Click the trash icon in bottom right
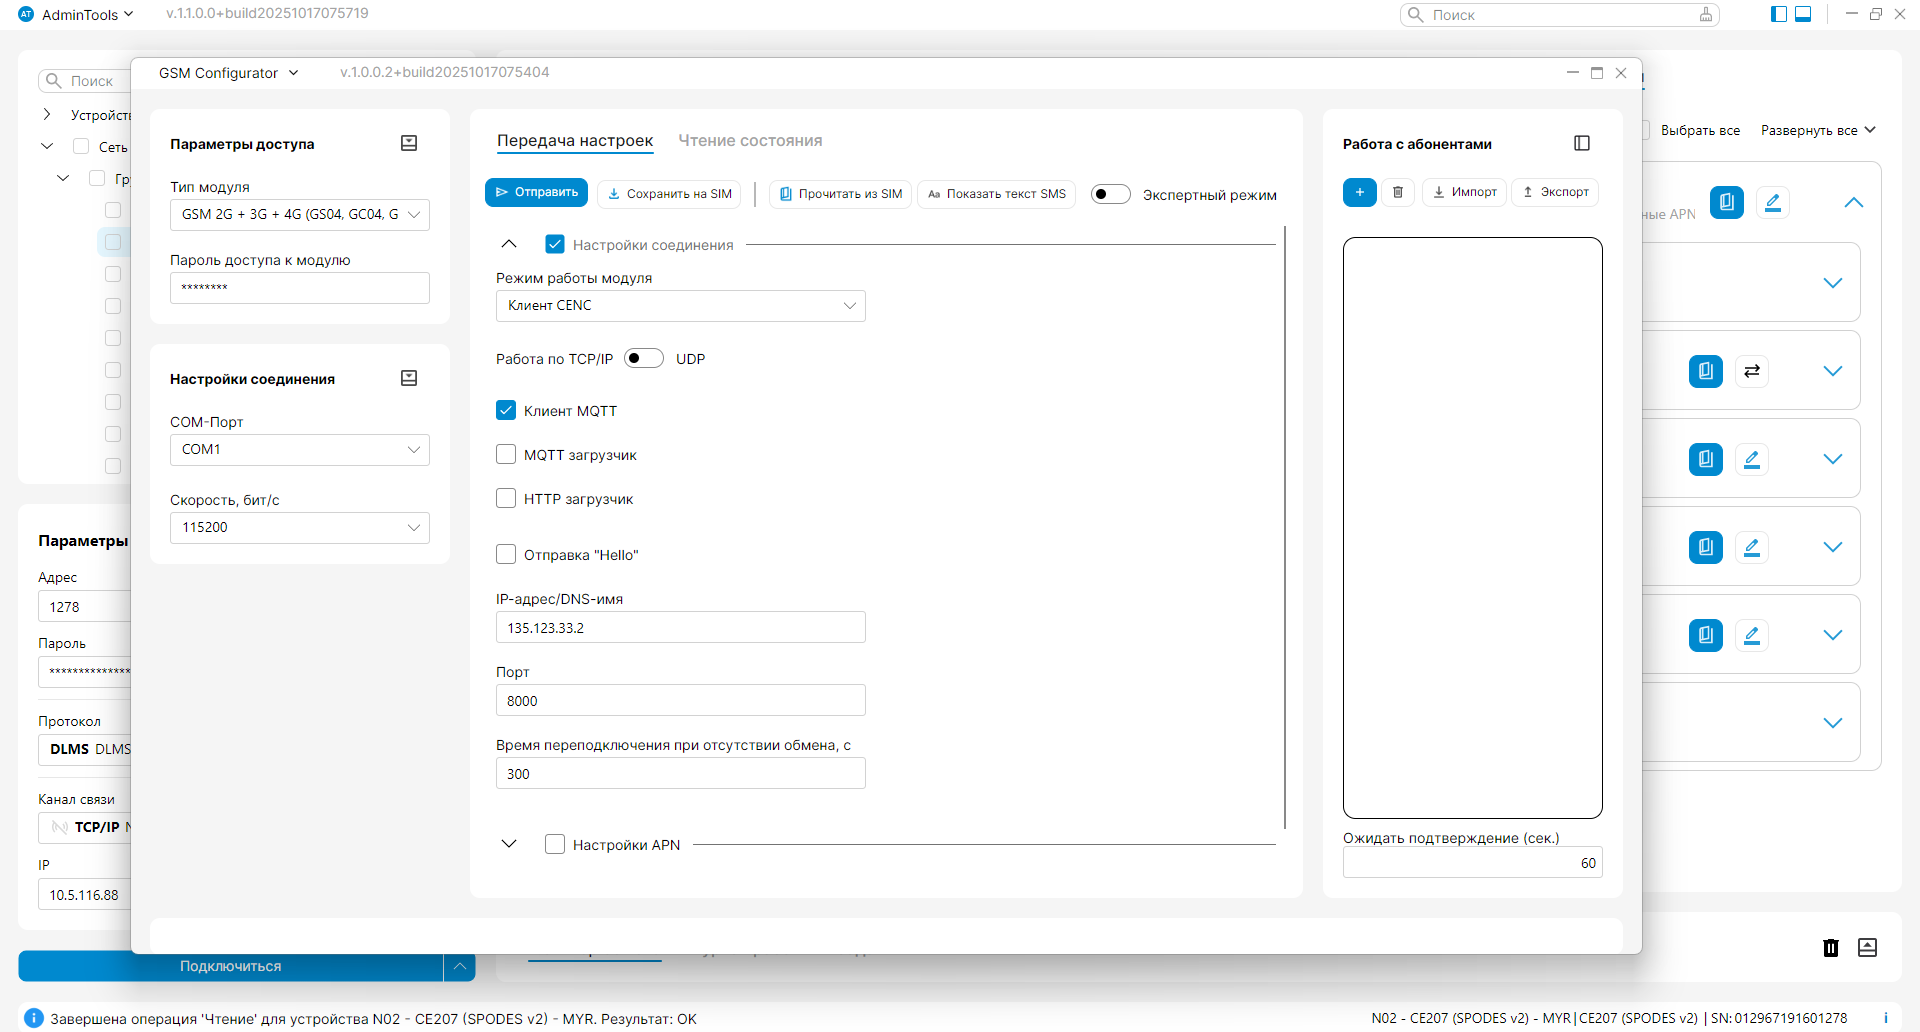1920x1032 pixels. 1830,948
